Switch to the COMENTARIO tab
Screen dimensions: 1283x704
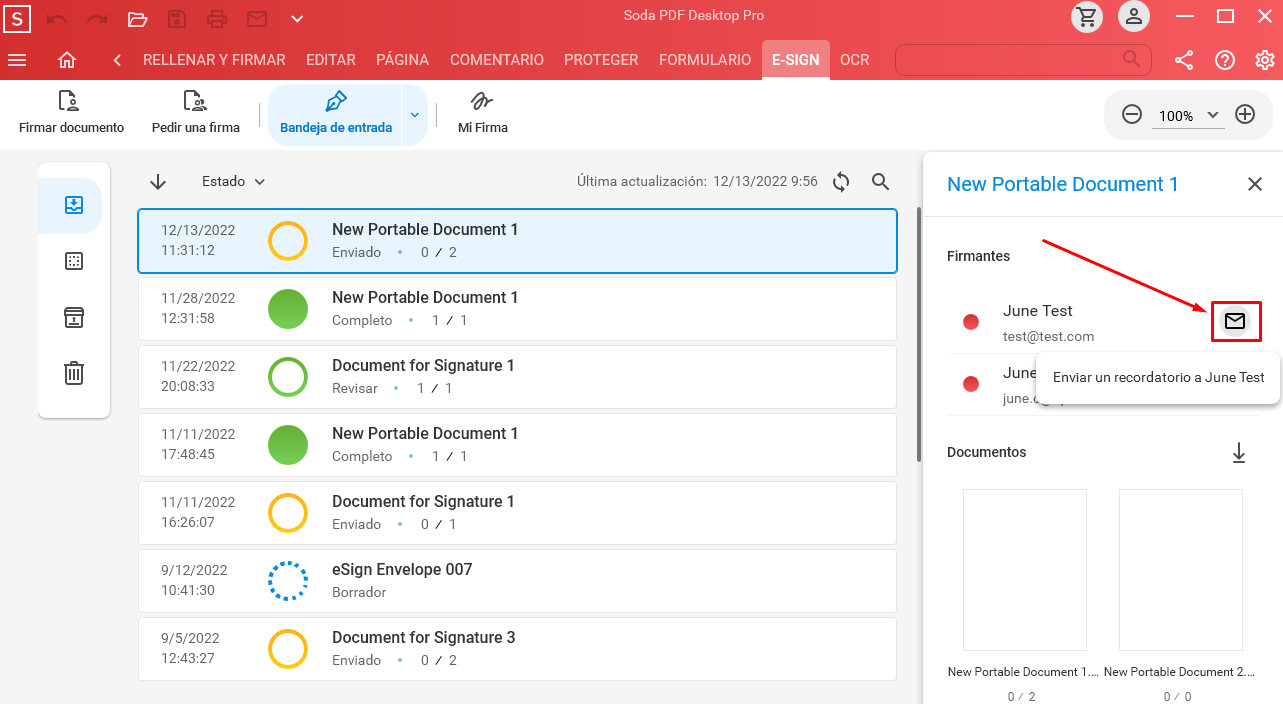(497, 60)
